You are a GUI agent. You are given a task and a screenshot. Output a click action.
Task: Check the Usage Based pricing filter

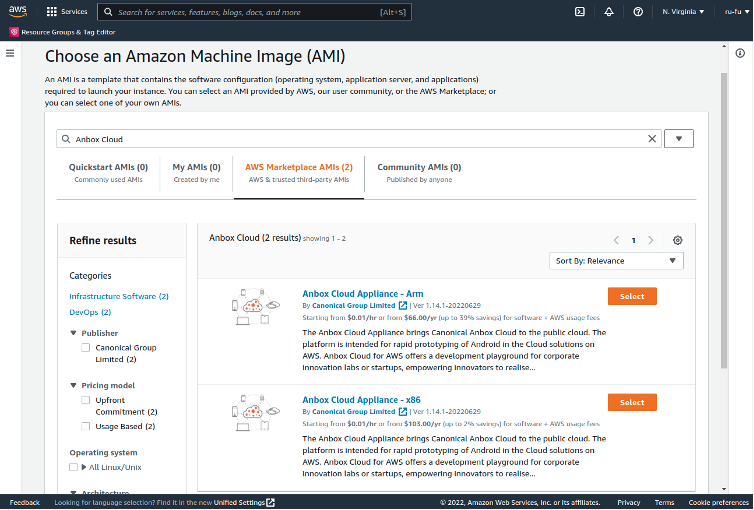[86, 426]
